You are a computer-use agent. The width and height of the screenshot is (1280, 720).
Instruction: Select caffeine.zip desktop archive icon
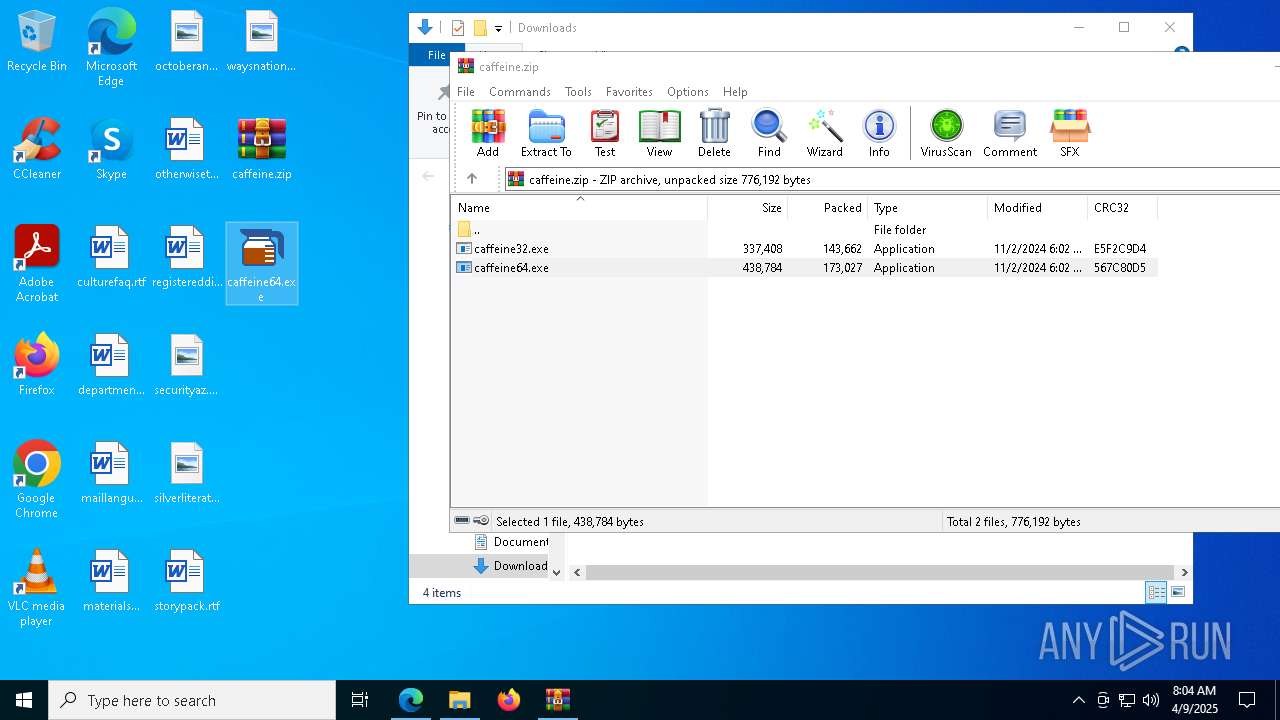262,149
